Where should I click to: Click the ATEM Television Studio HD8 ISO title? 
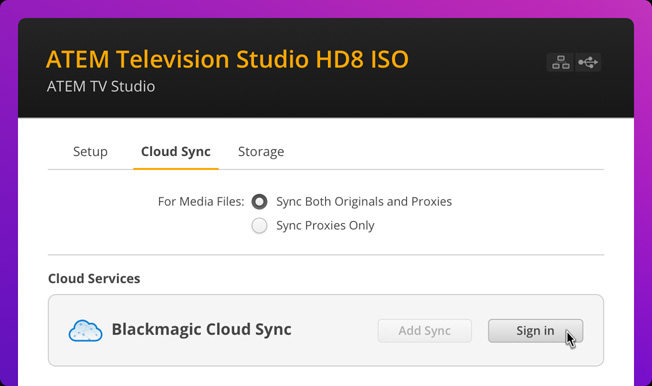(x=227, y=59)
